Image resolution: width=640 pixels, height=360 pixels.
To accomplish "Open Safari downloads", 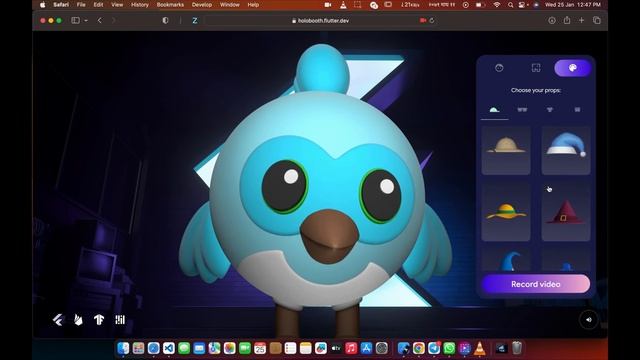I will 552,20.
